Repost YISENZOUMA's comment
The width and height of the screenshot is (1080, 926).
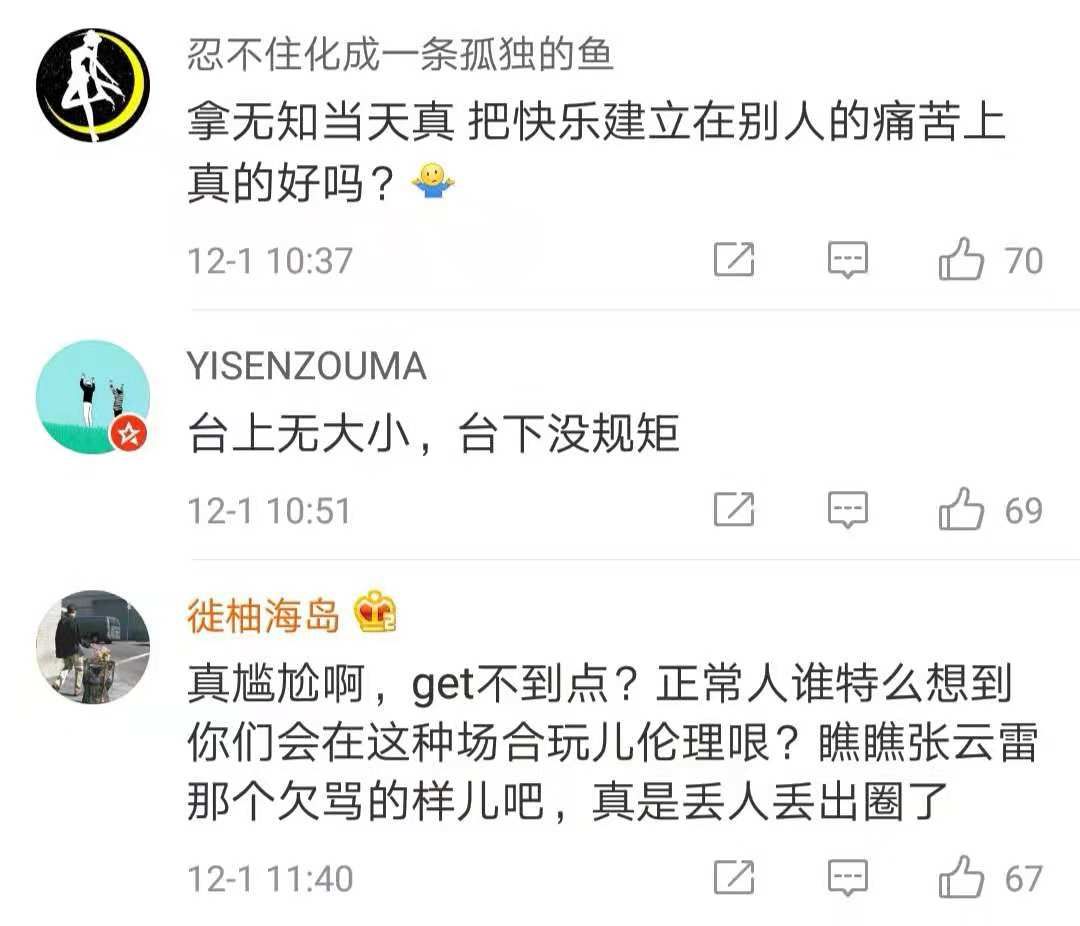734,510
